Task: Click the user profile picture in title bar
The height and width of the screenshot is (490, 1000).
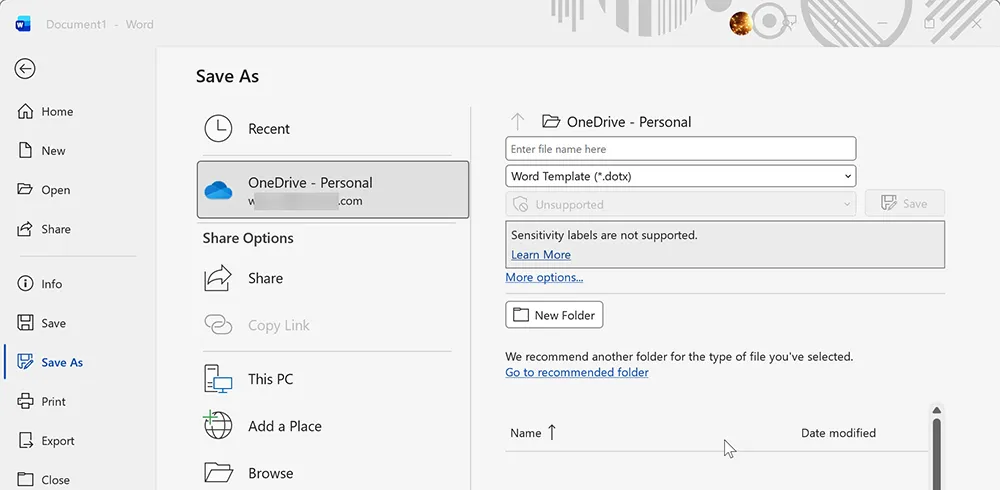Action: (741, 23)
